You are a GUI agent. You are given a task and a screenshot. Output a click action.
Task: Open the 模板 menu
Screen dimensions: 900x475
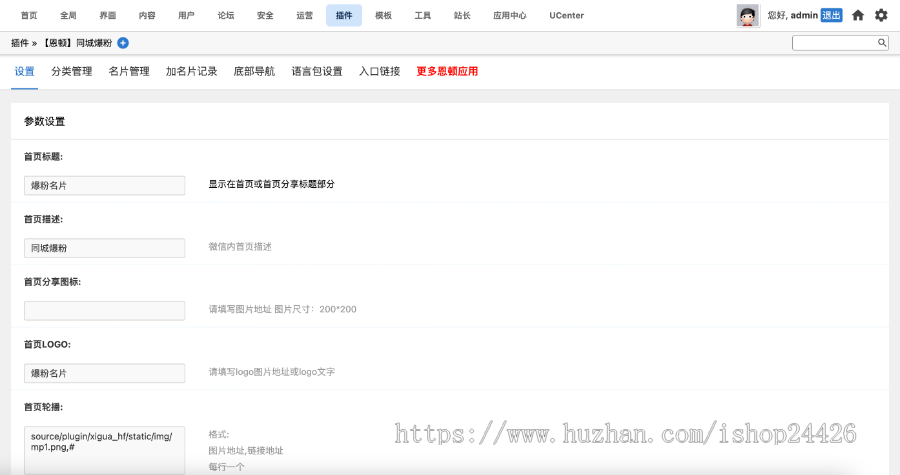pos(383,15)
